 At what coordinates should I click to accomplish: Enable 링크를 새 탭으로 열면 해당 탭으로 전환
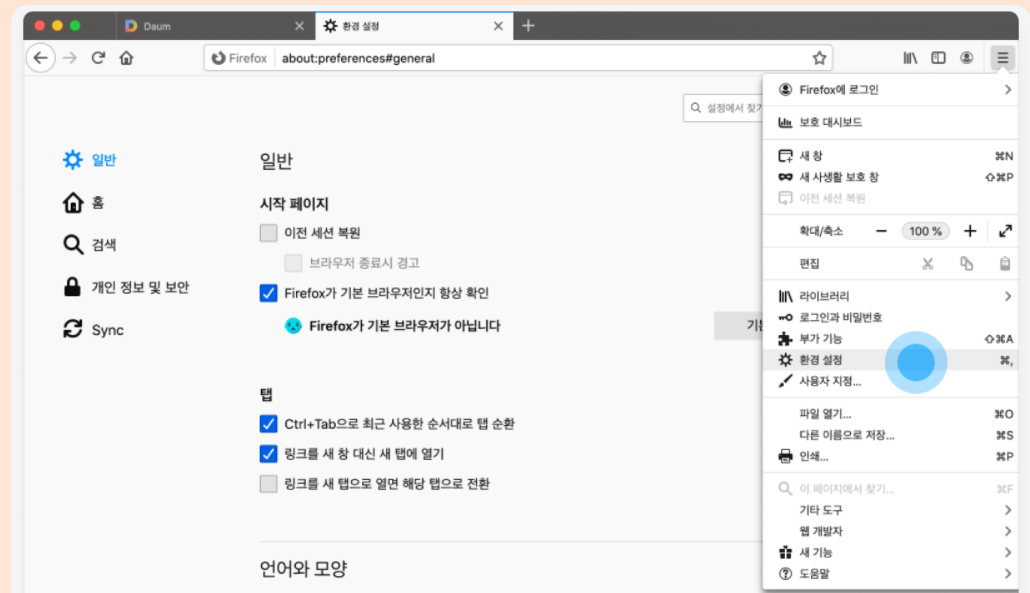(268, 484)
